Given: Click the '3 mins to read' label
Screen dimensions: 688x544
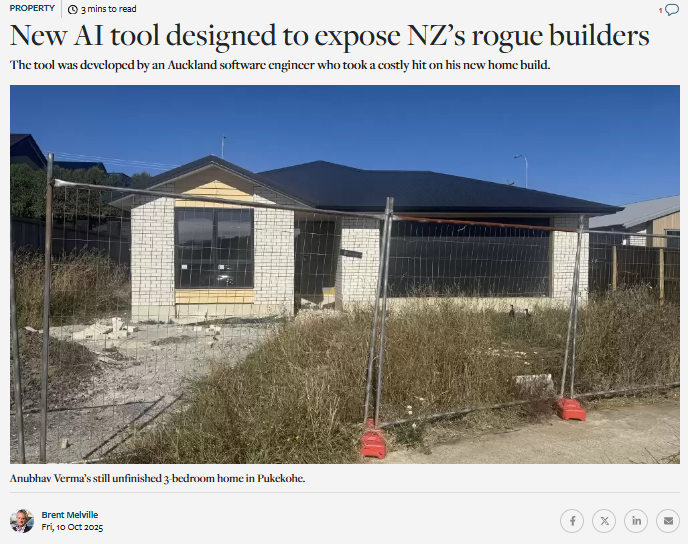Looking at the screenshot, I should [x=108, y=9].
